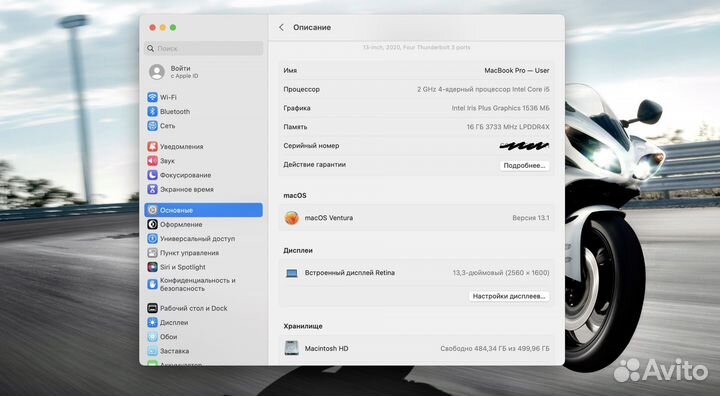This screenshot has width=720, height=396.
Task: Open the Wi-Fi settings icon
Action: [x=152, y=97]
